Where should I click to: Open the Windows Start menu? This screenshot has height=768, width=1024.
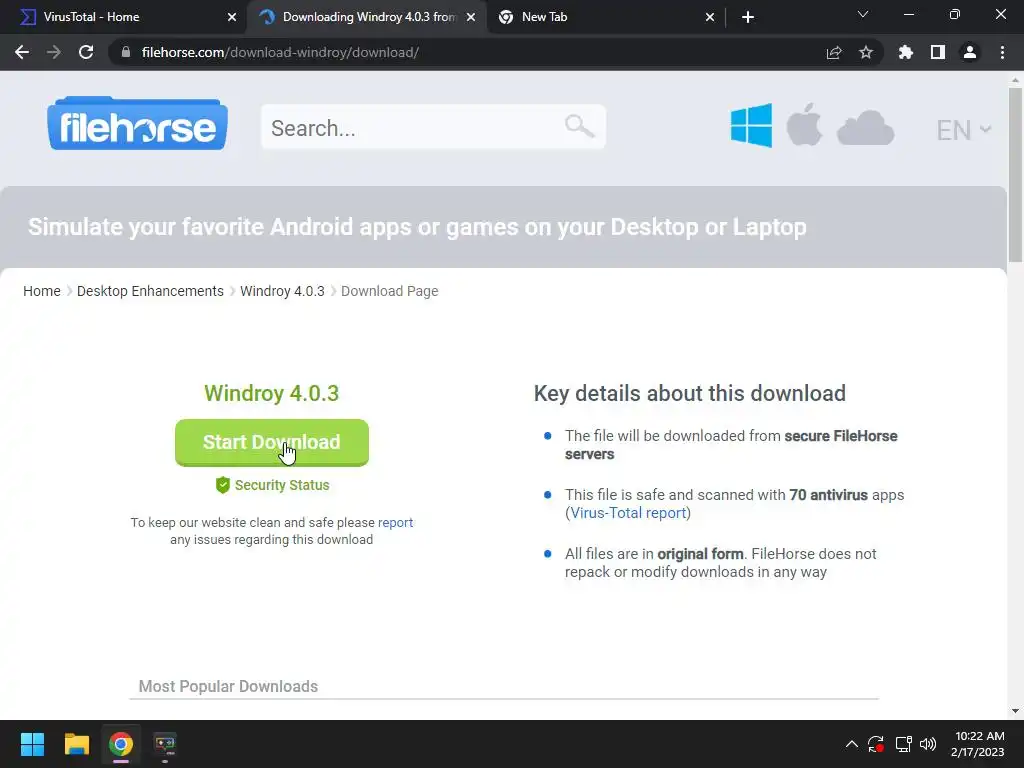(x=32, y=744)
